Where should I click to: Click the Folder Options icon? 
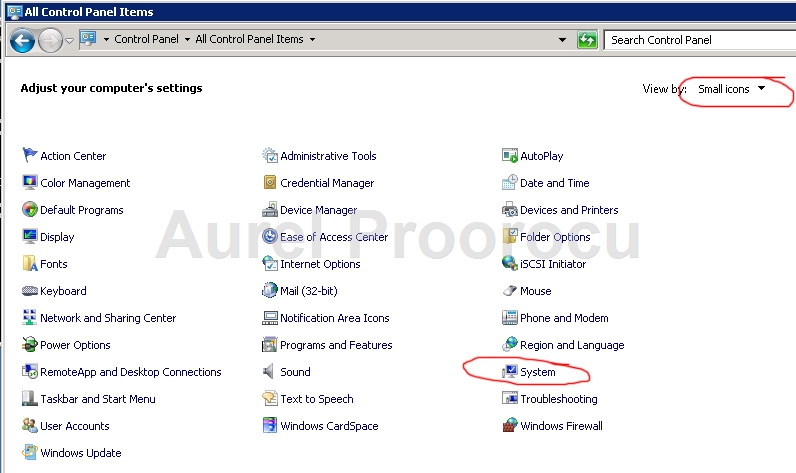510,236
